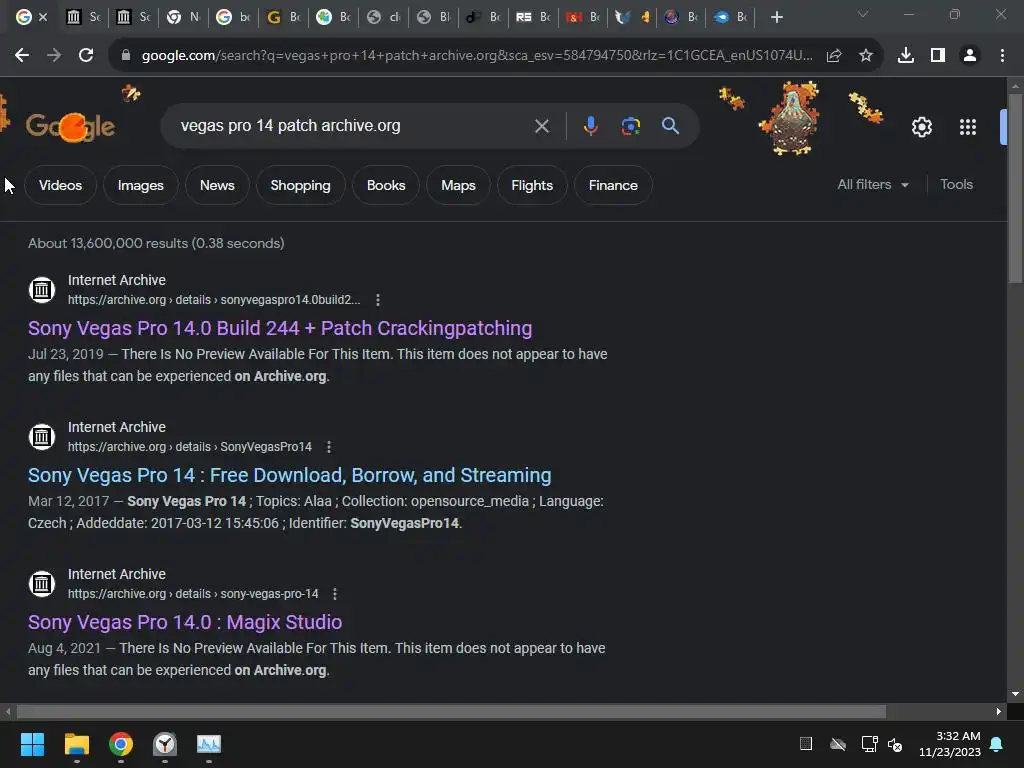Click the Google holiday doodle logo
The width and height of the screenshot is (1024, 768).
70,126
